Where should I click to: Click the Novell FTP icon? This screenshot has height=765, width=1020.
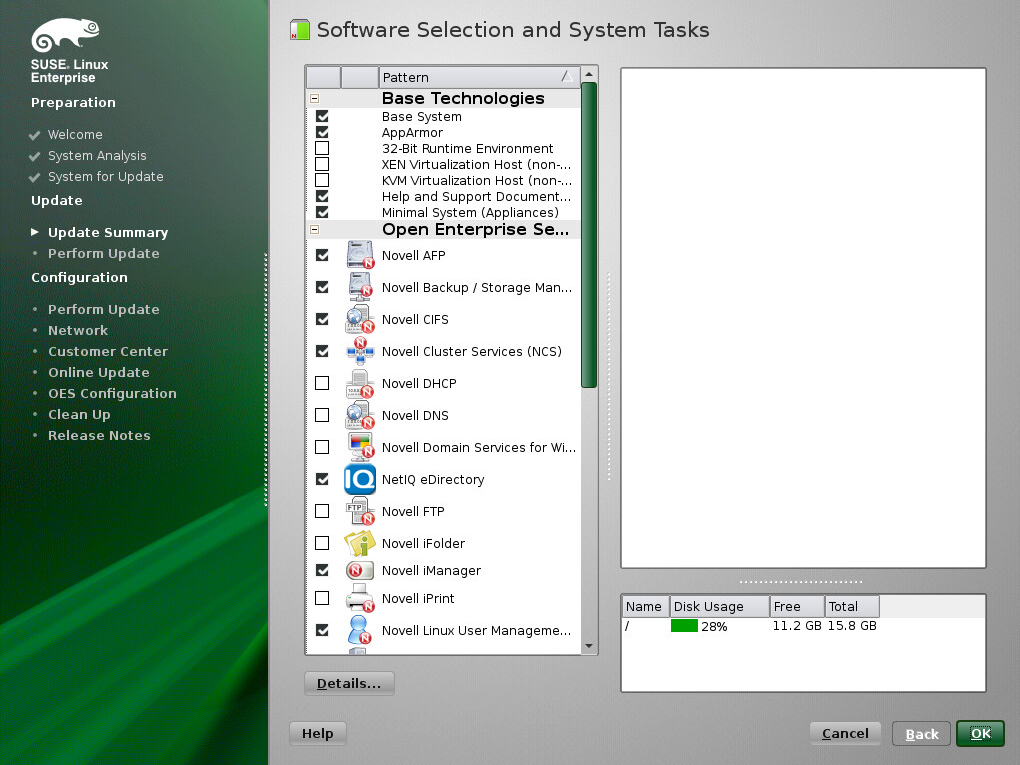point(360,511)
